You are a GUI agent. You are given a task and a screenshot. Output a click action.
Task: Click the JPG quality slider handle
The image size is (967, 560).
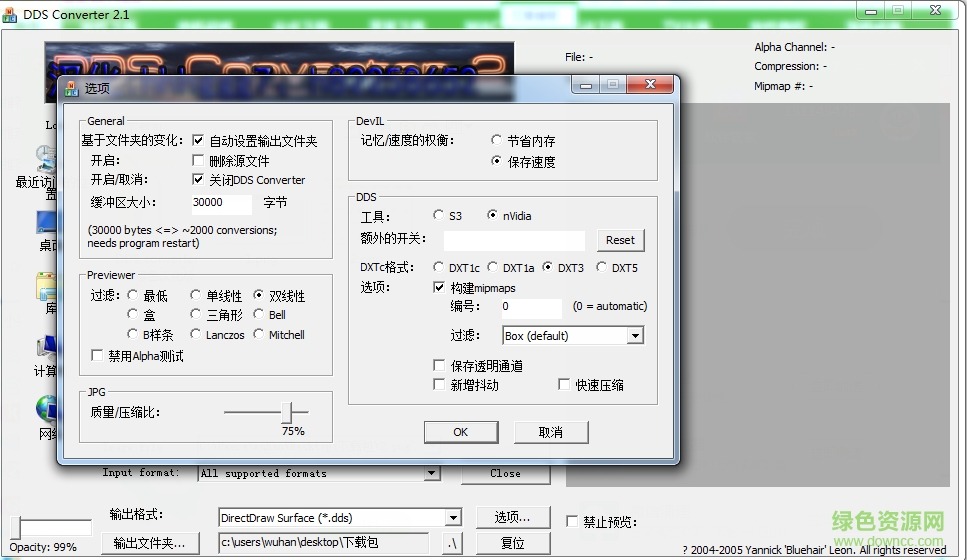(289, 411)
